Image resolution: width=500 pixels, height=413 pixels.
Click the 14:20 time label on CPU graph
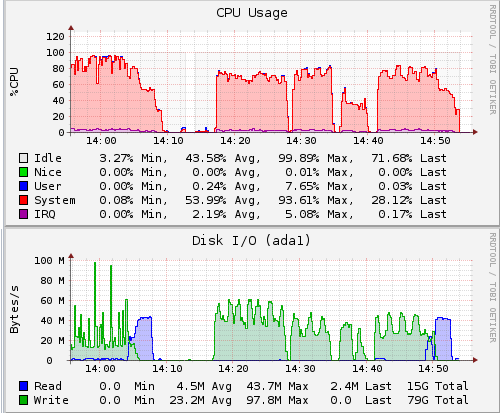coord(235,141)
